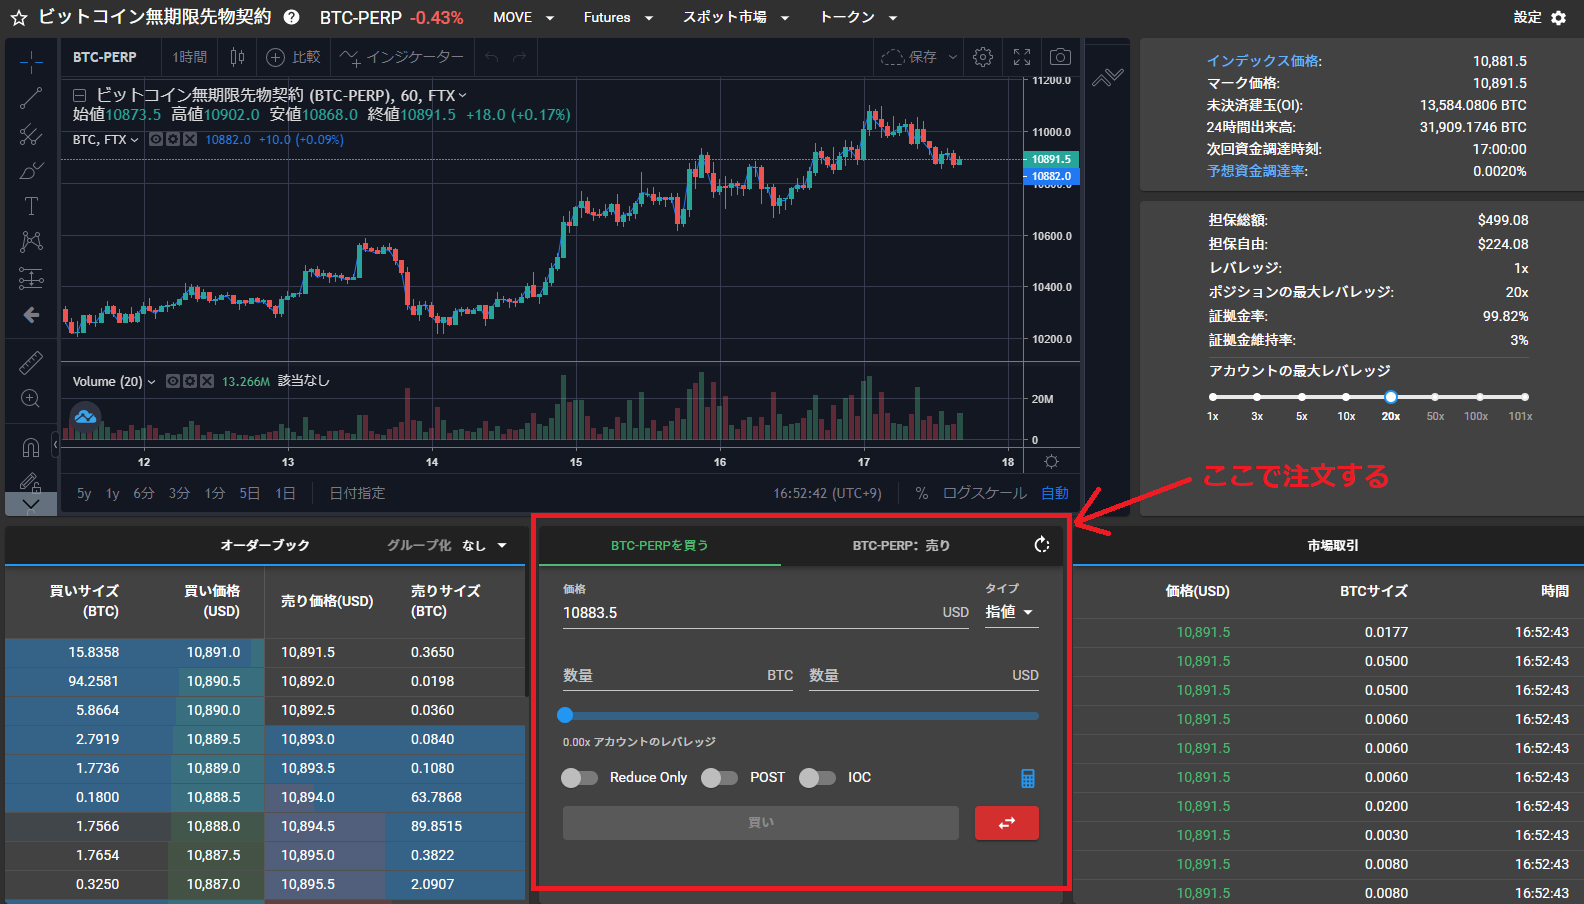Image resolution: width=1584 pixels, height=904 pixels.
Task: Expand the グループ化 なし dropdown
Action: (447, 545)
